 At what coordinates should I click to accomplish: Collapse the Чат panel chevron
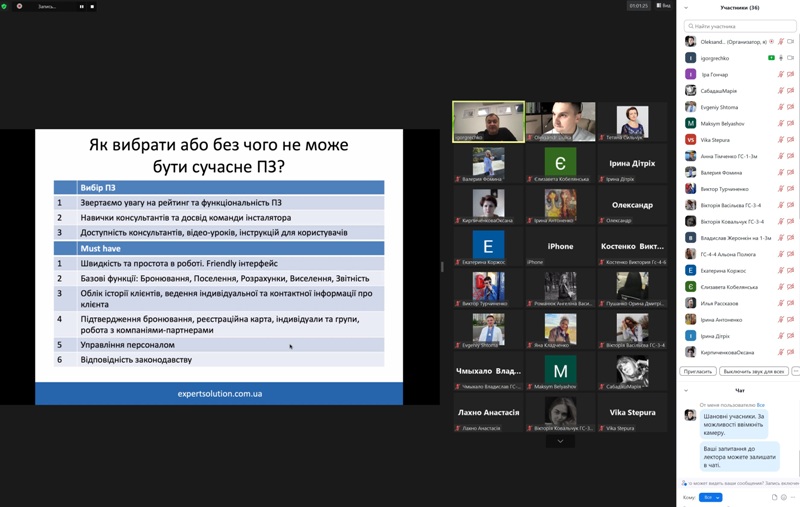pos(686,390)
